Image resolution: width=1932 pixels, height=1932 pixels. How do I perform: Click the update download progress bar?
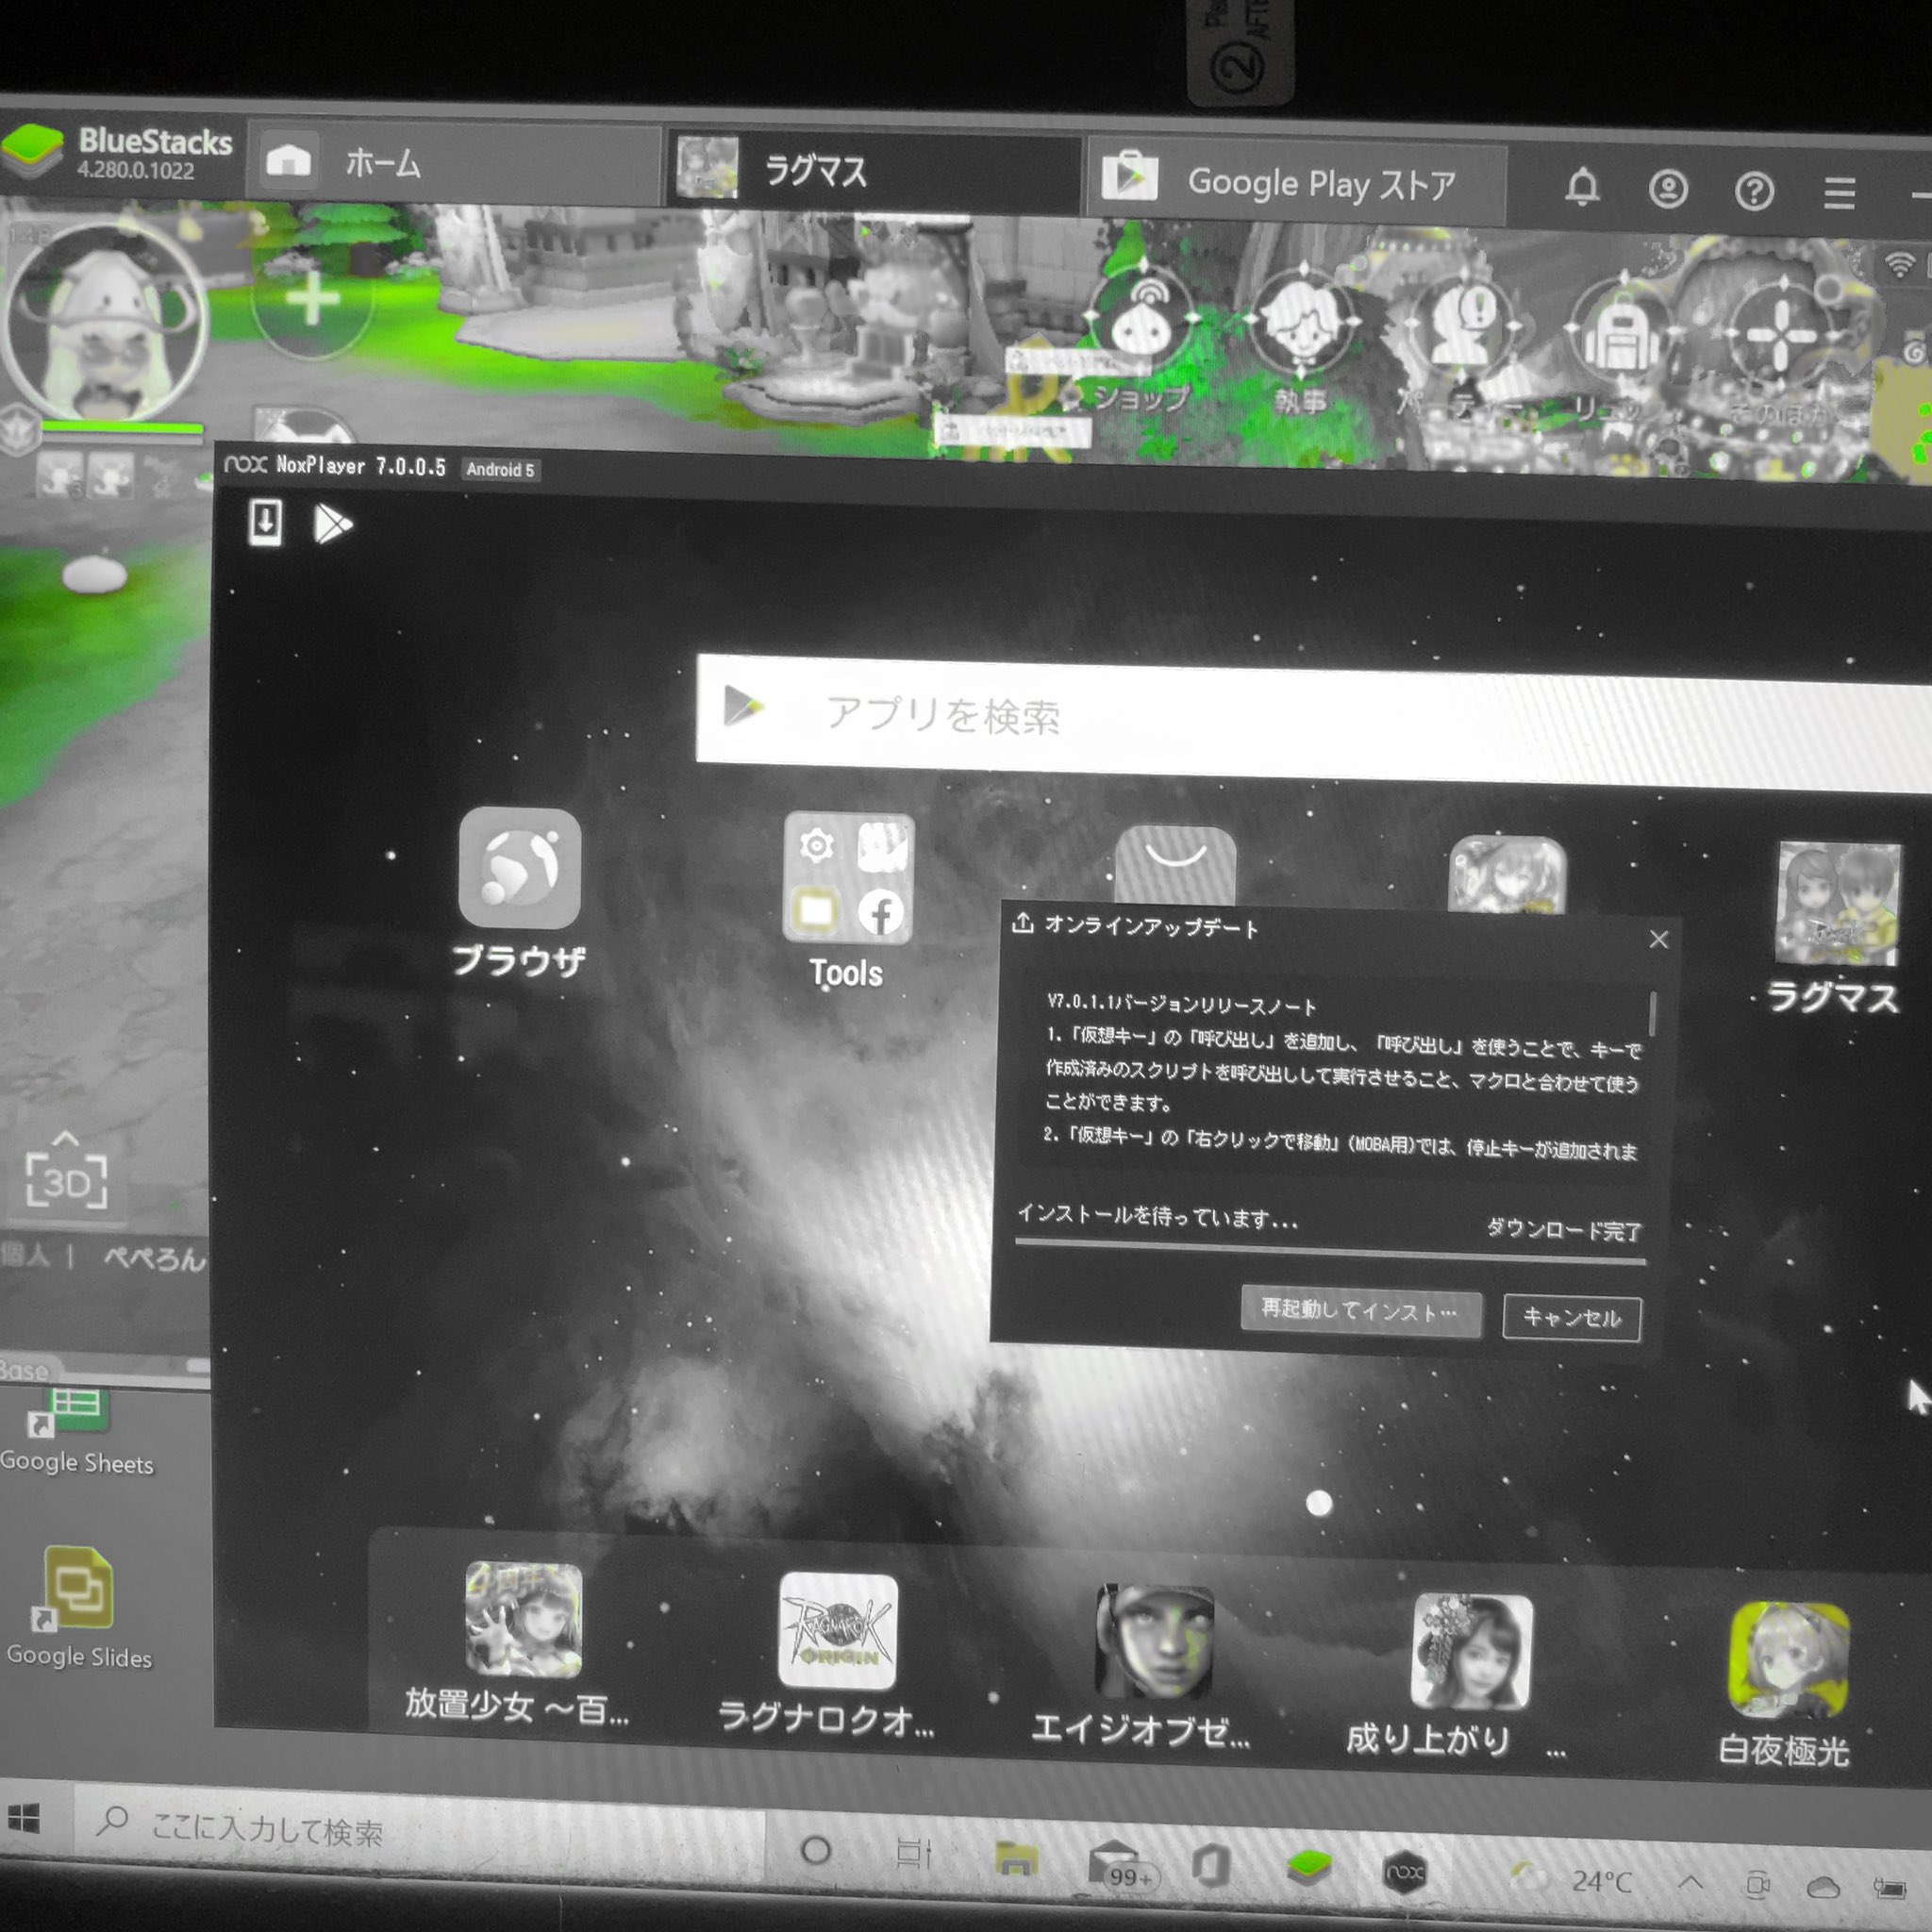point(1330,1254)
